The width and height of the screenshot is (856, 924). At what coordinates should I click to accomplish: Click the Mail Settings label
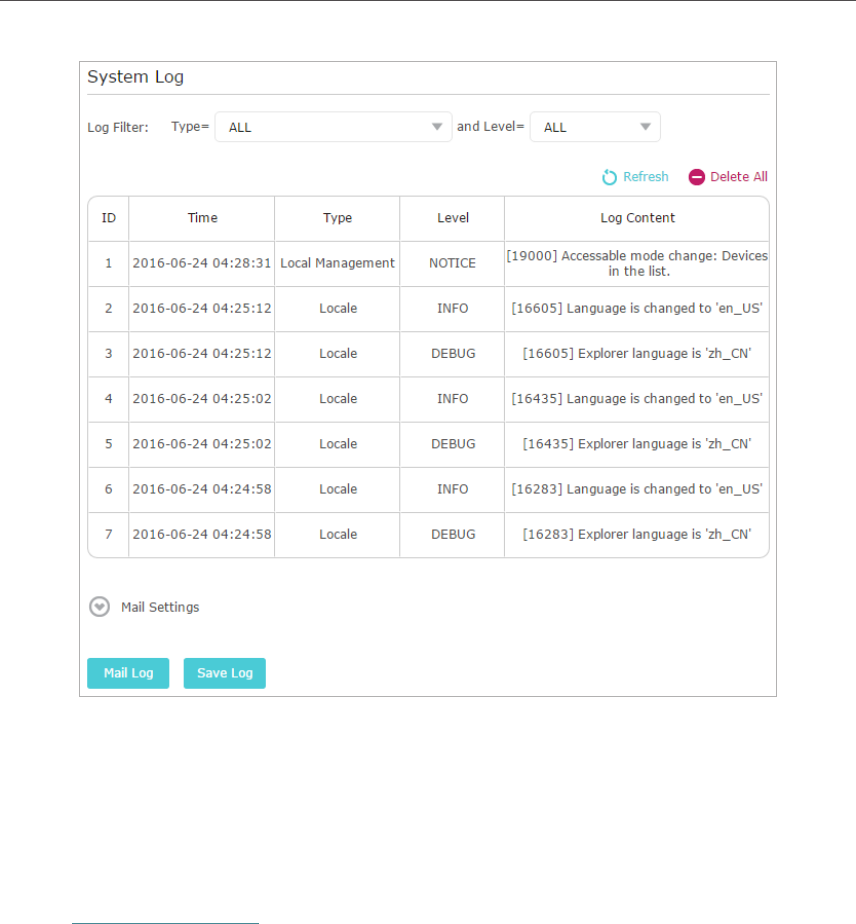click(x=160, y=607)
